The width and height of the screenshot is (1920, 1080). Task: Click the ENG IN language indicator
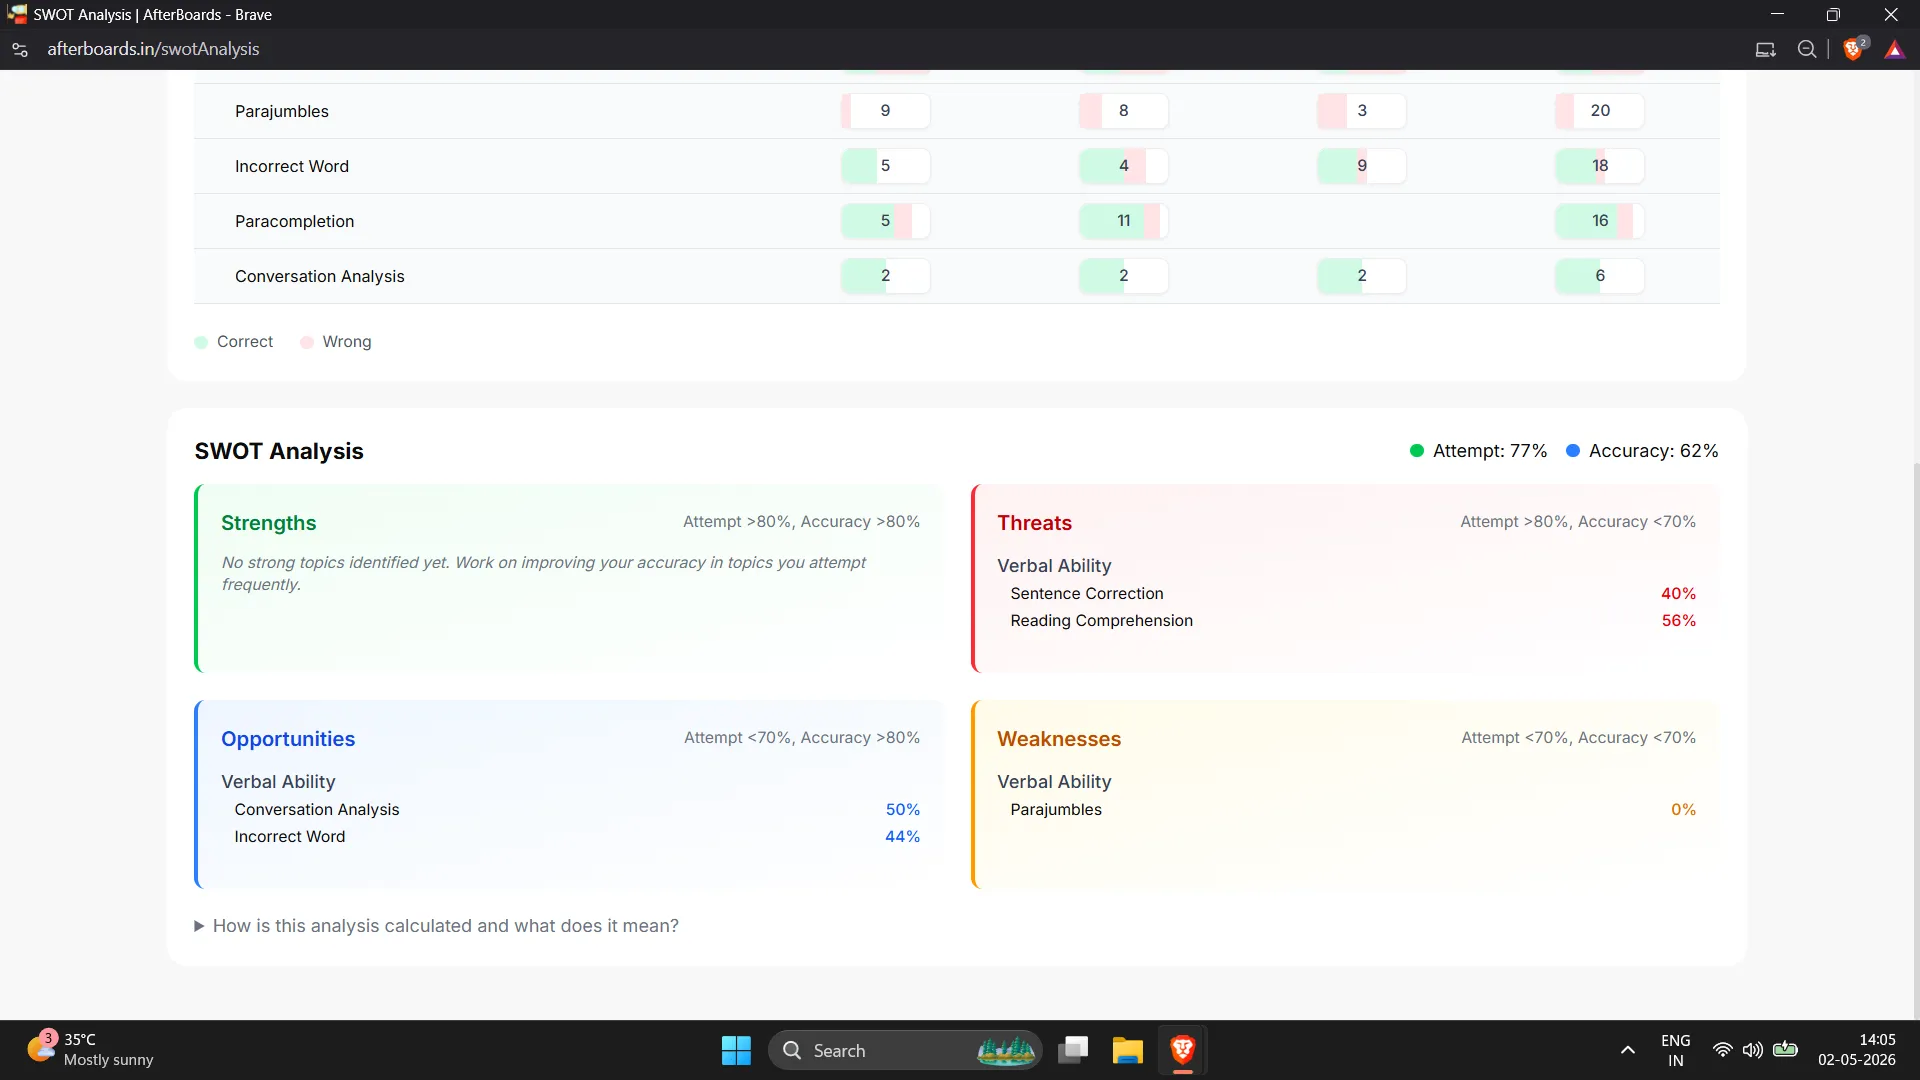pyautogui.click(x=1676, y=1050)
